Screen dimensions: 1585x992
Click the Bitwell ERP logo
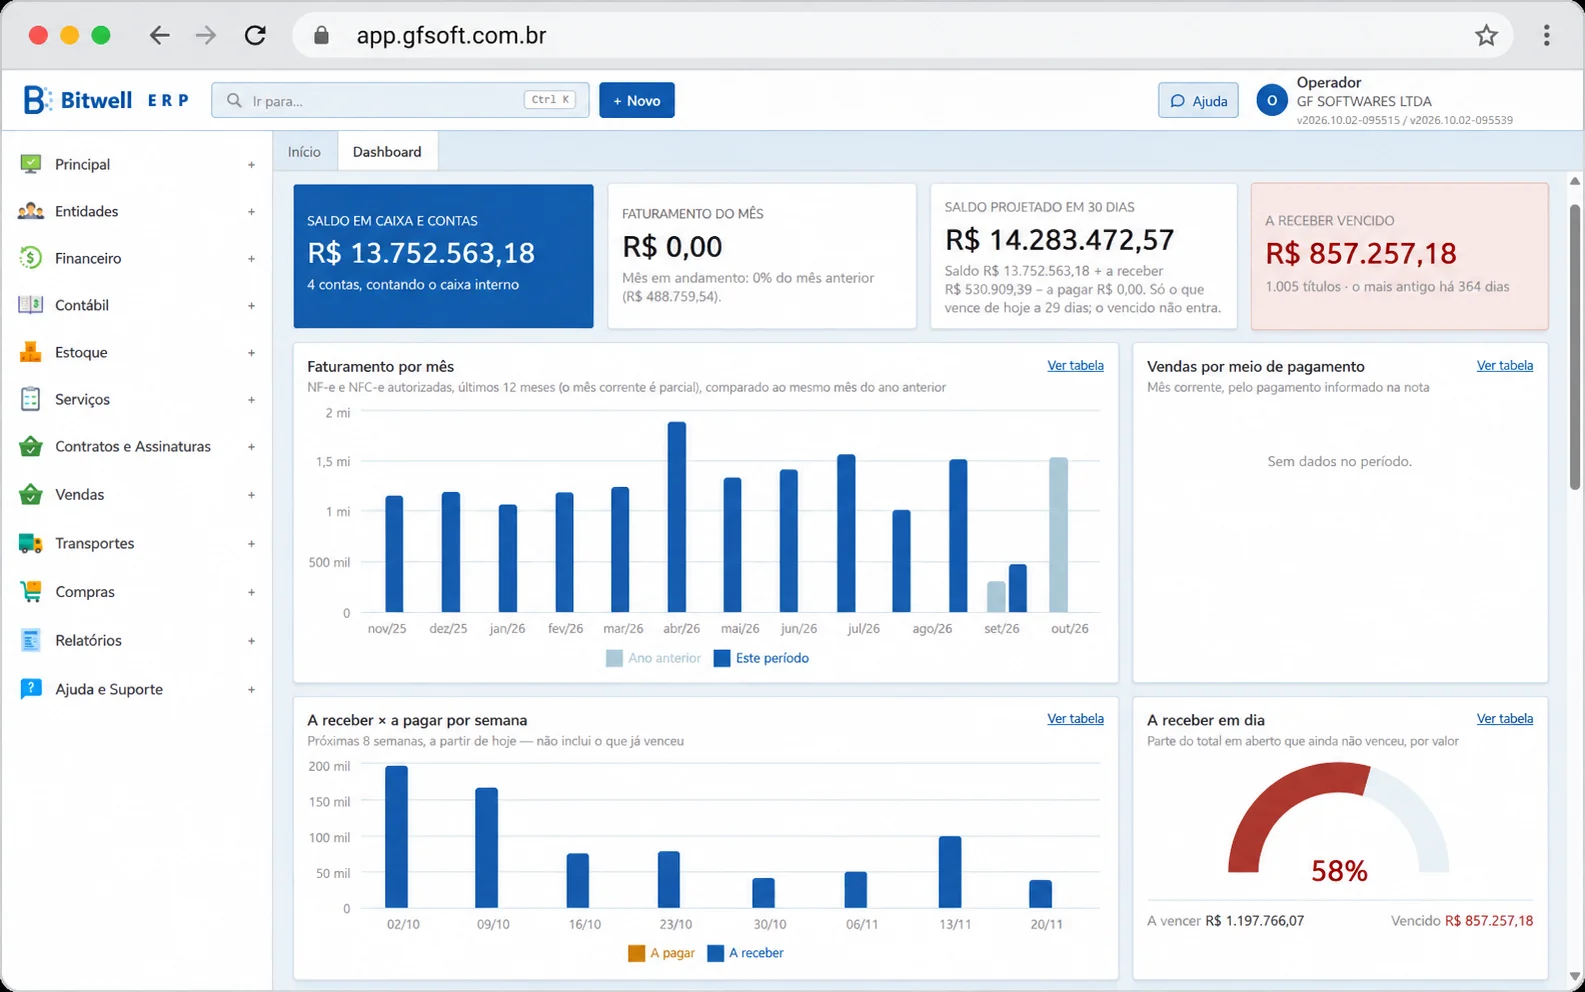(106, 100)
